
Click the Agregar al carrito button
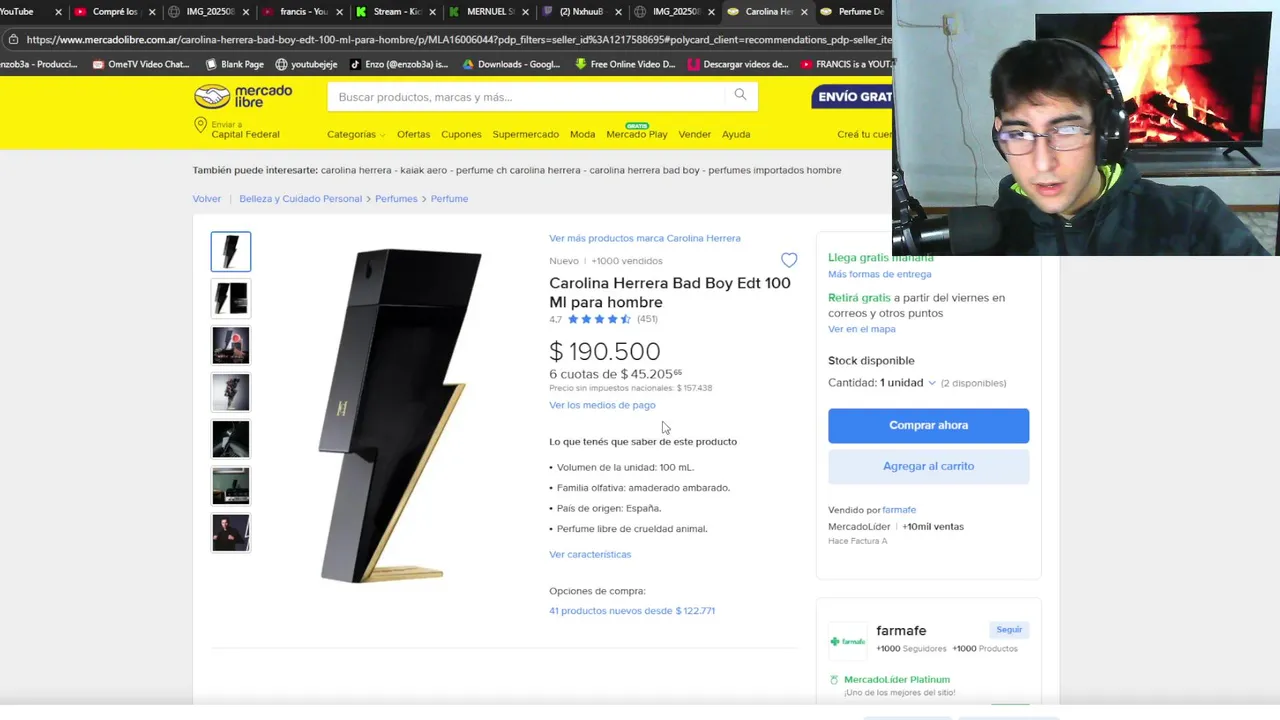(x=928, y=466)
